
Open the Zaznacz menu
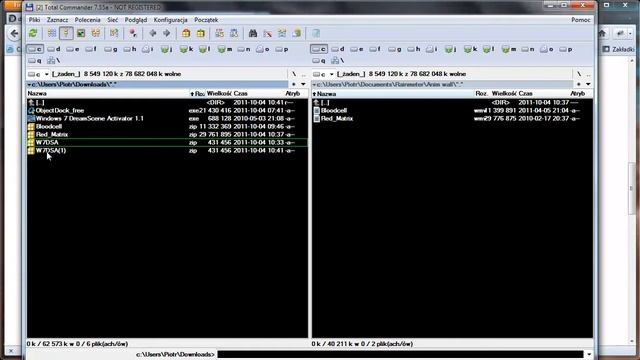pos(57,20)
